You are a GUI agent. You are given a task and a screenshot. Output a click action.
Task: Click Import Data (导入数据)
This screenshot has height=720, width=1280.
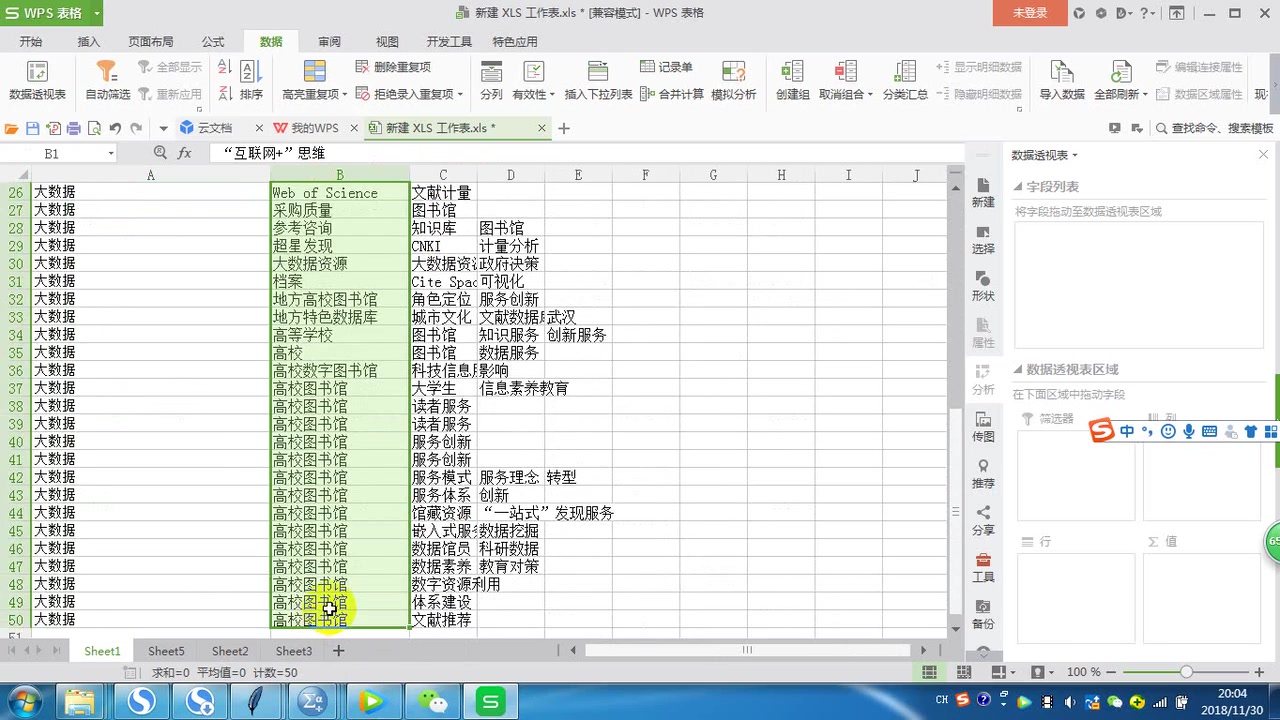1062,81
